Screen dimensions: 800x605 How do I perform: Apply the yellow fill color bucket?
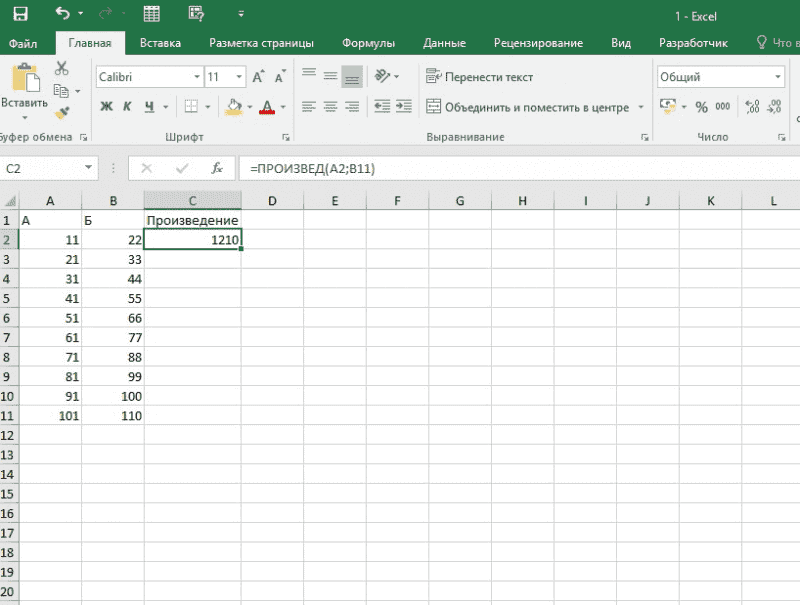(x=234, y=107)
